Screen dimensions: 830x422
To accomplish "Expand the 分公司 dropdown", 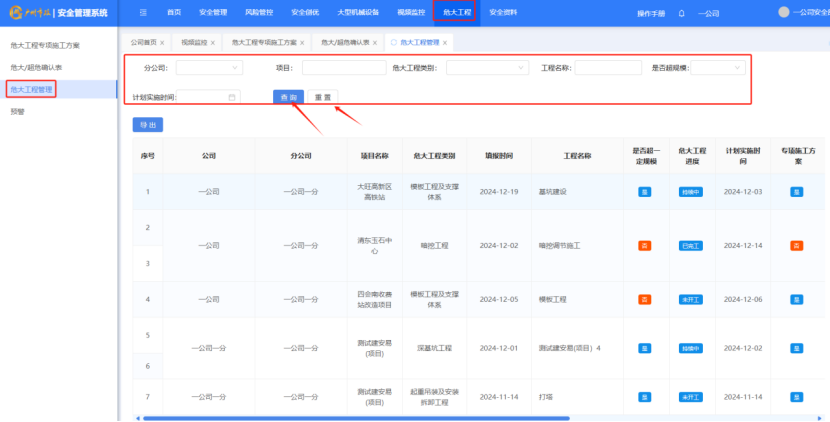I will [209, 68].
